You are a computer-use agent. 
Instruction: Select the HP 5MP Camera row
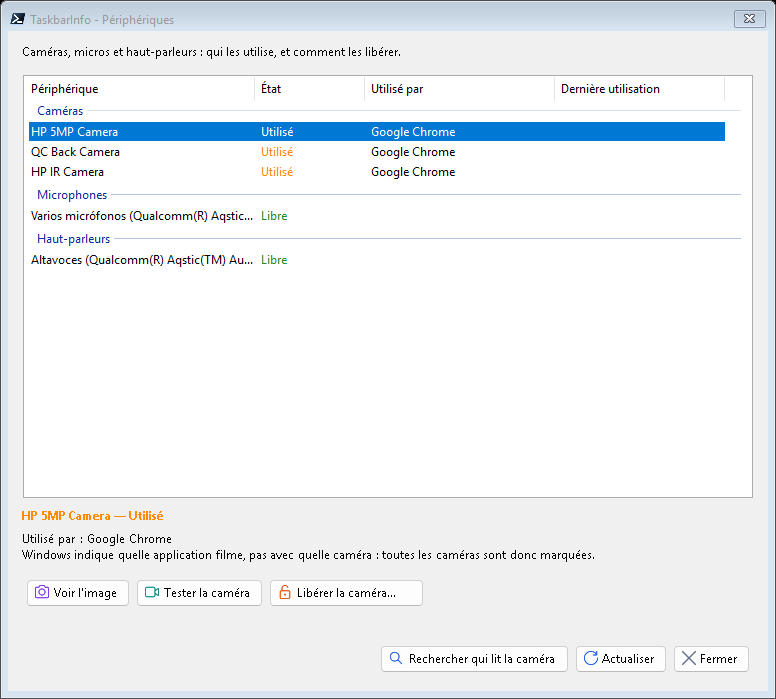pos(377,132)
